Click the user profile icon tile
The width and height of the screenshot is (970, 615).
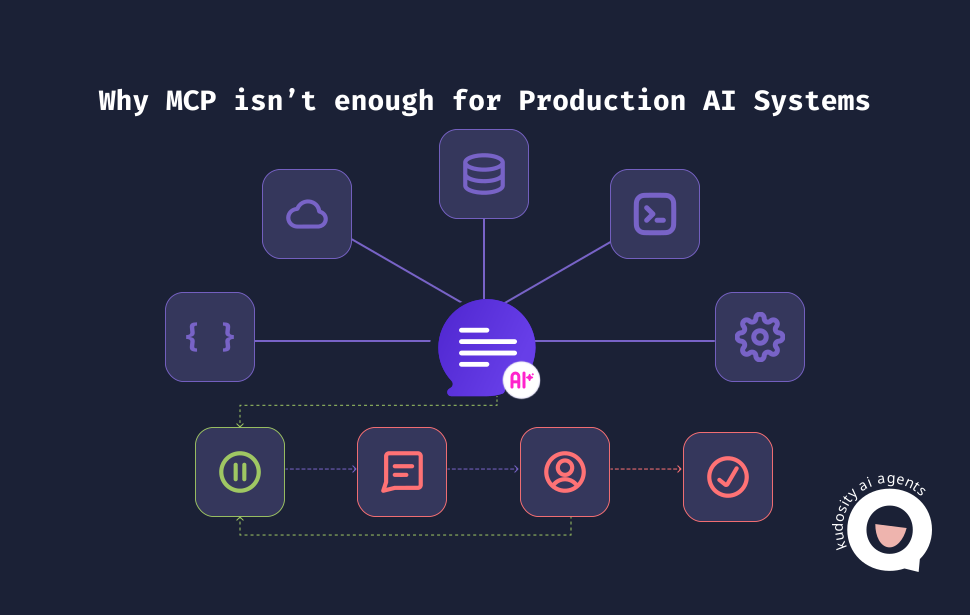tap(565, 472)
